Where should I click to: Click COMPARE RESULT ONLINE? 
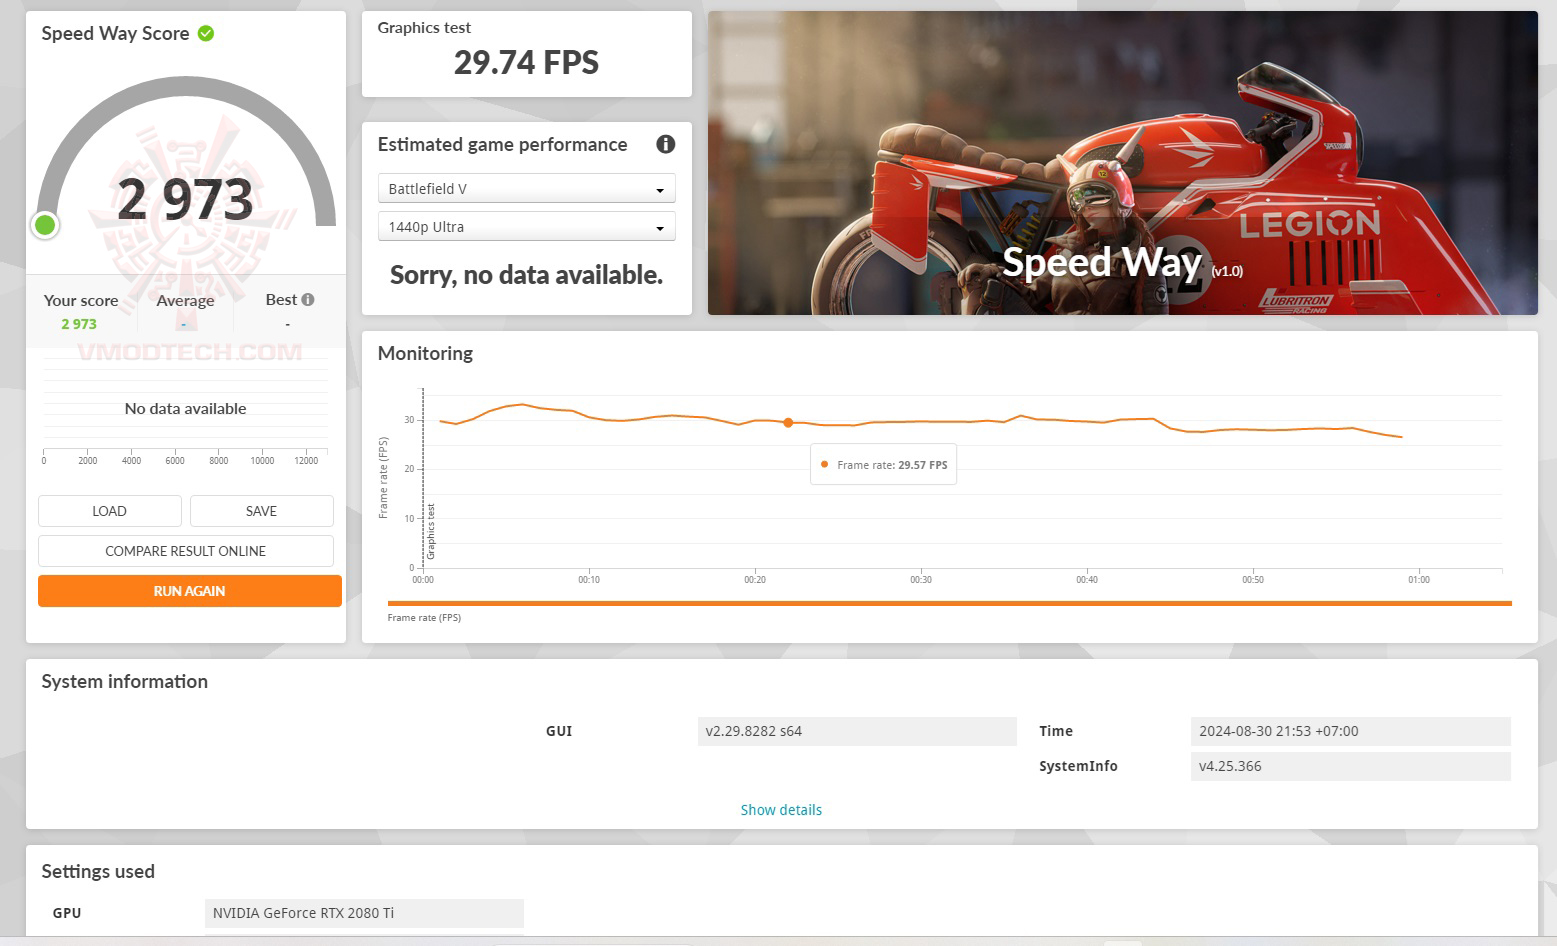186,551
